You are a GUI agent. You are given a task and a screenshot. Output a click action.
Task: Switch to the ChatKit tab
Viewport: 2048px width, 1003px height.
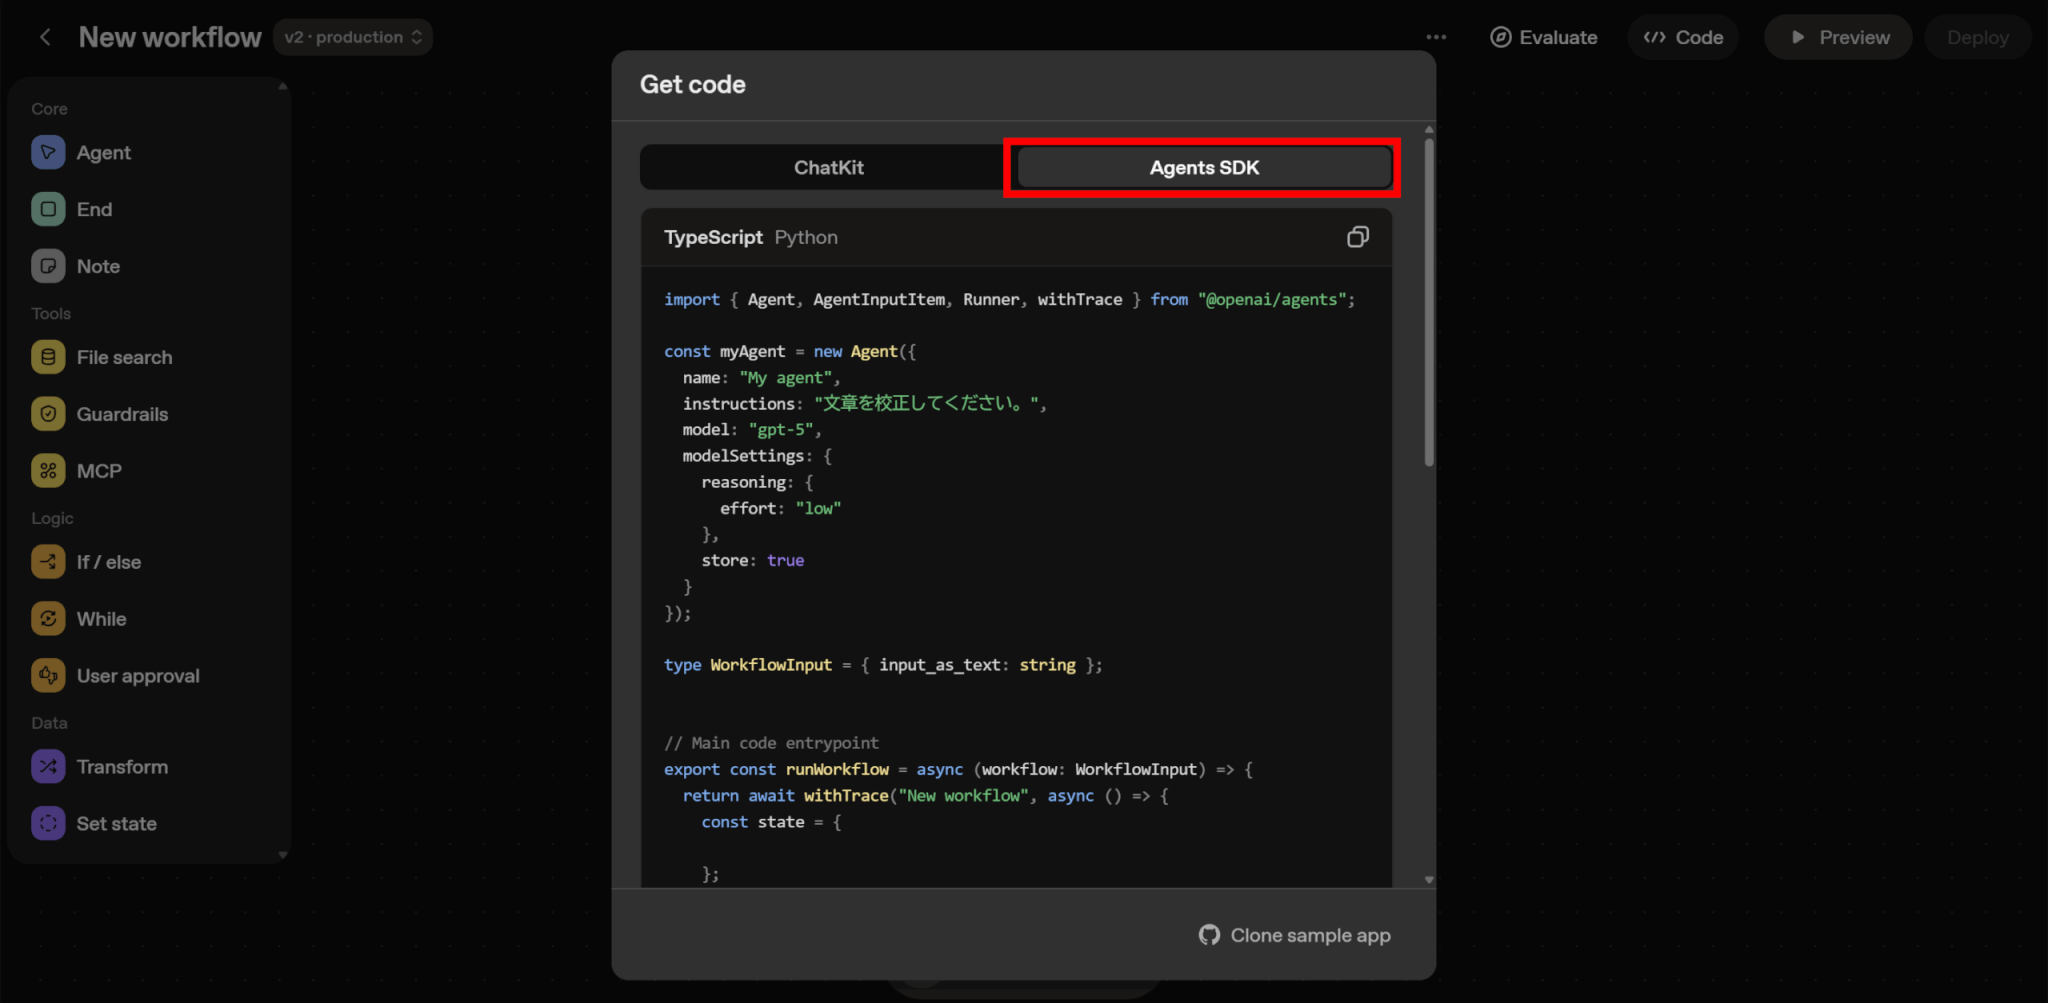828,168
